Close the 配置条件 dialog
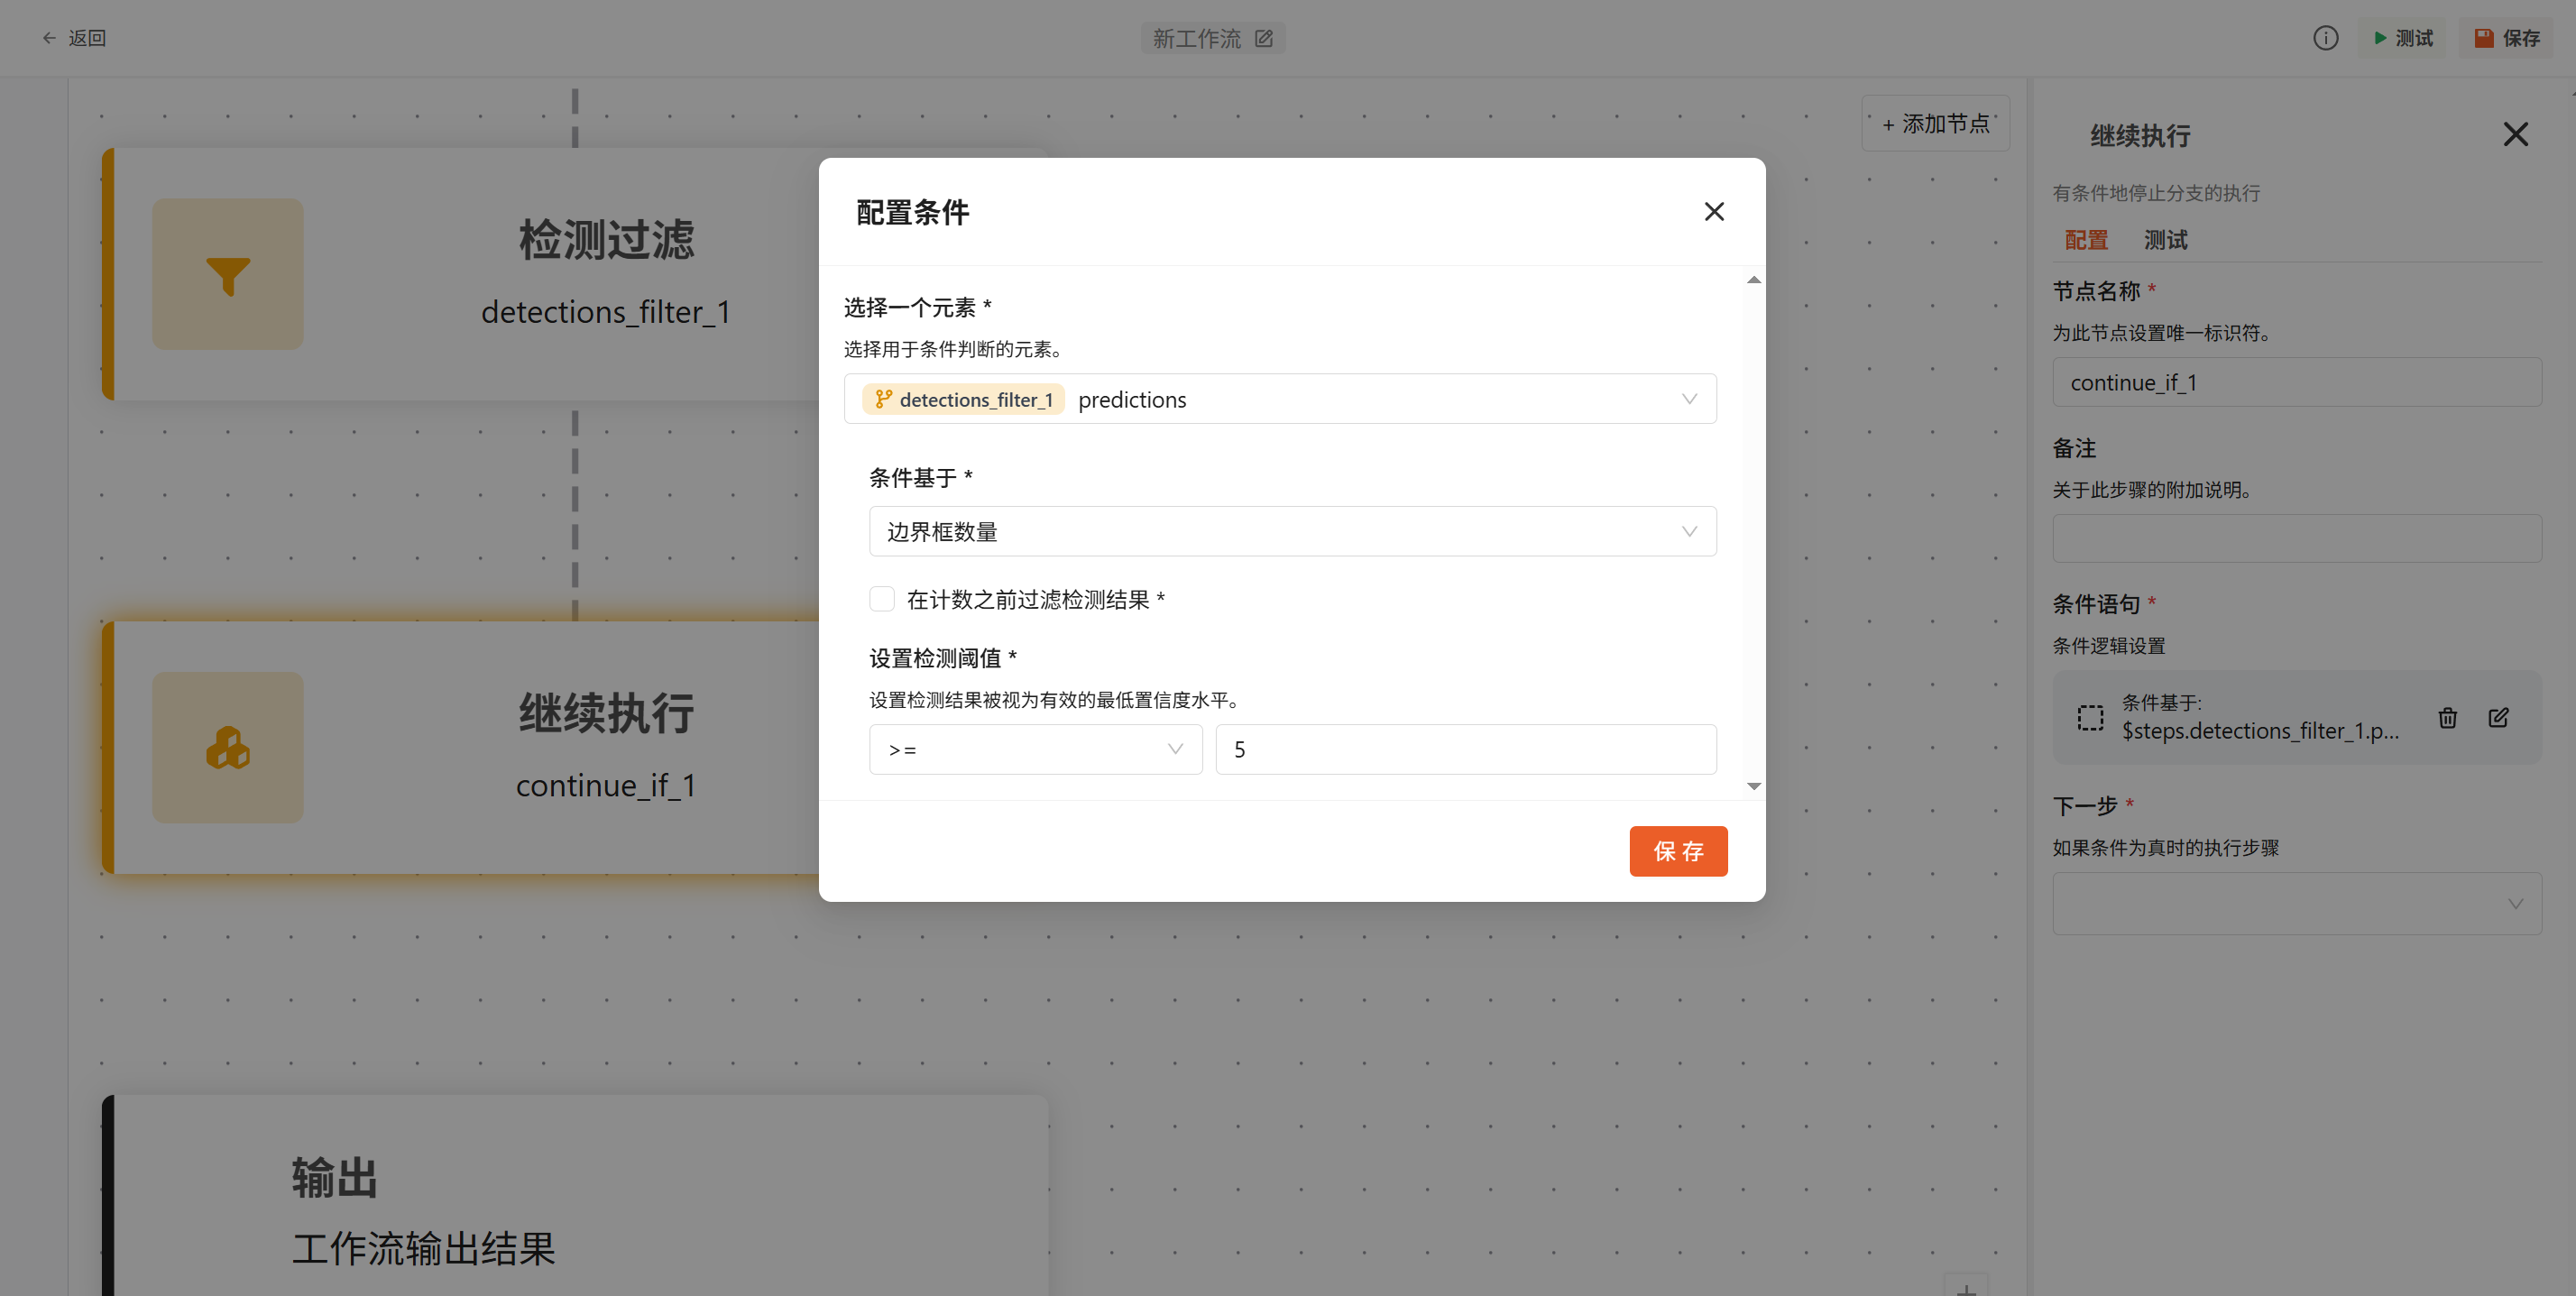 (1714, 211)
